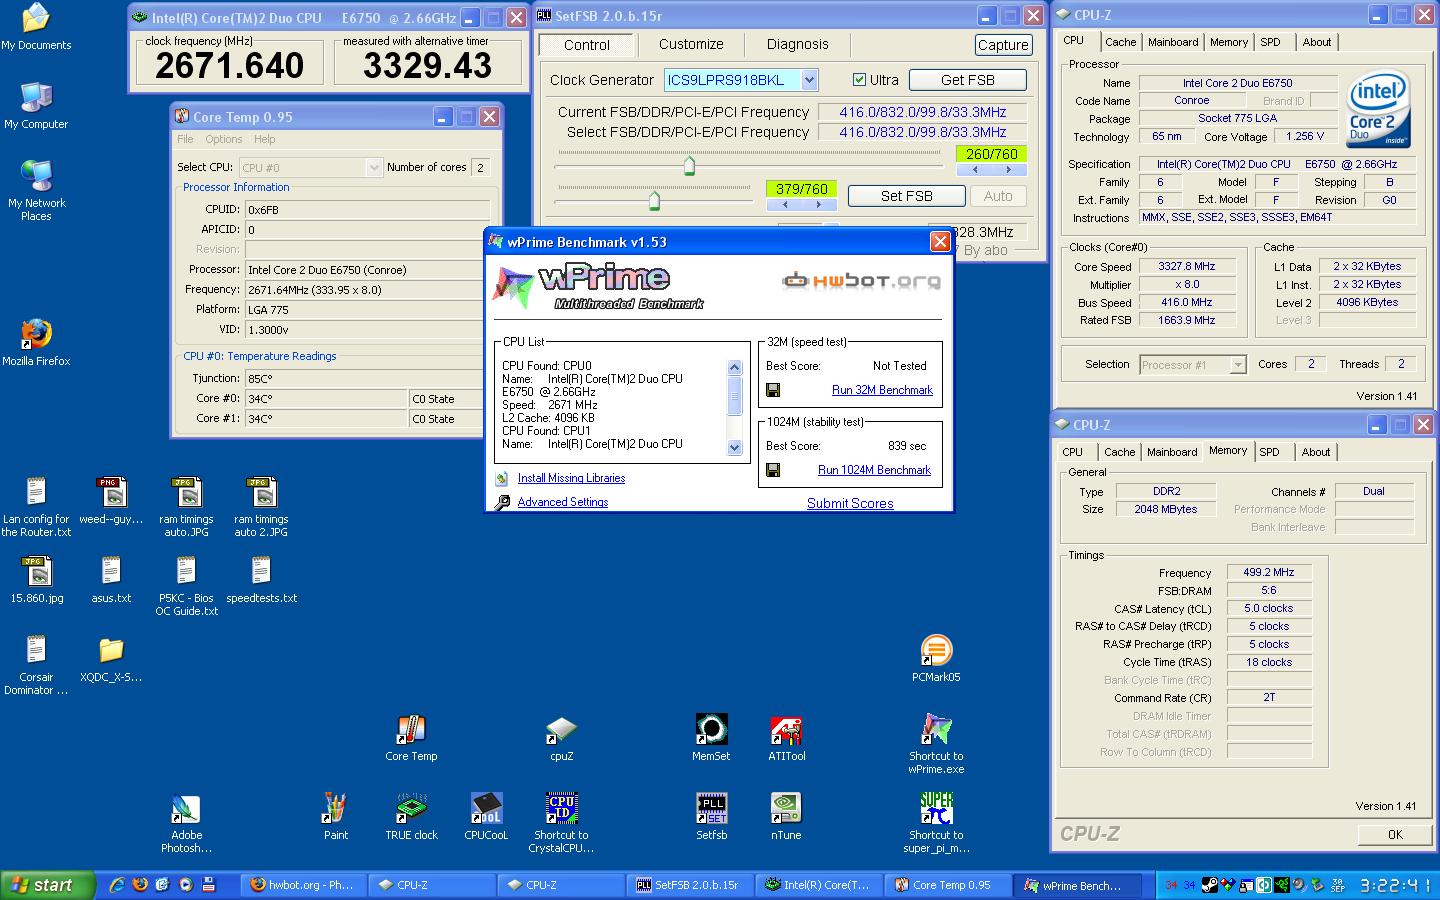The height and width of the screenshot is (900, 1440).
Task: Open SPD tab in bottom CPU-Z window
Action: coord(1269,452)
